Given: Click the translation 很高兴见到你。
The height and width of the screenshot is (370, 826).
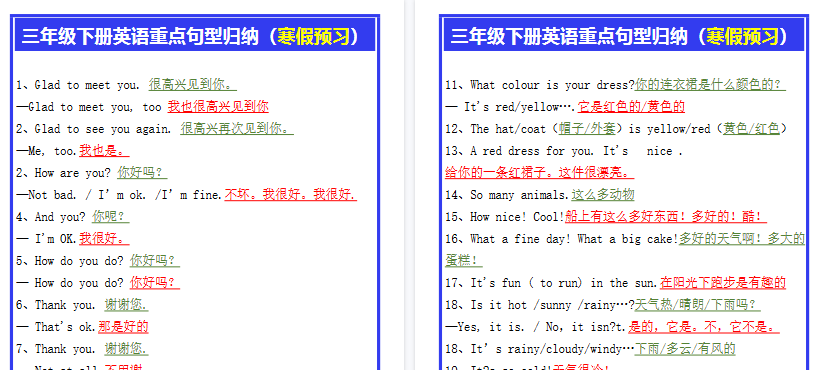Looking at the screenshot, I should (x=192, y=84).
